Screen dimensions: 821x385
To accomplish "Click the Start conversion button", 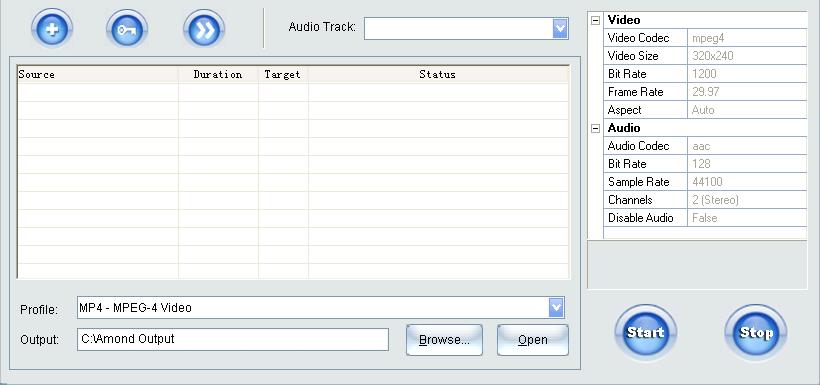I will 645,332.
